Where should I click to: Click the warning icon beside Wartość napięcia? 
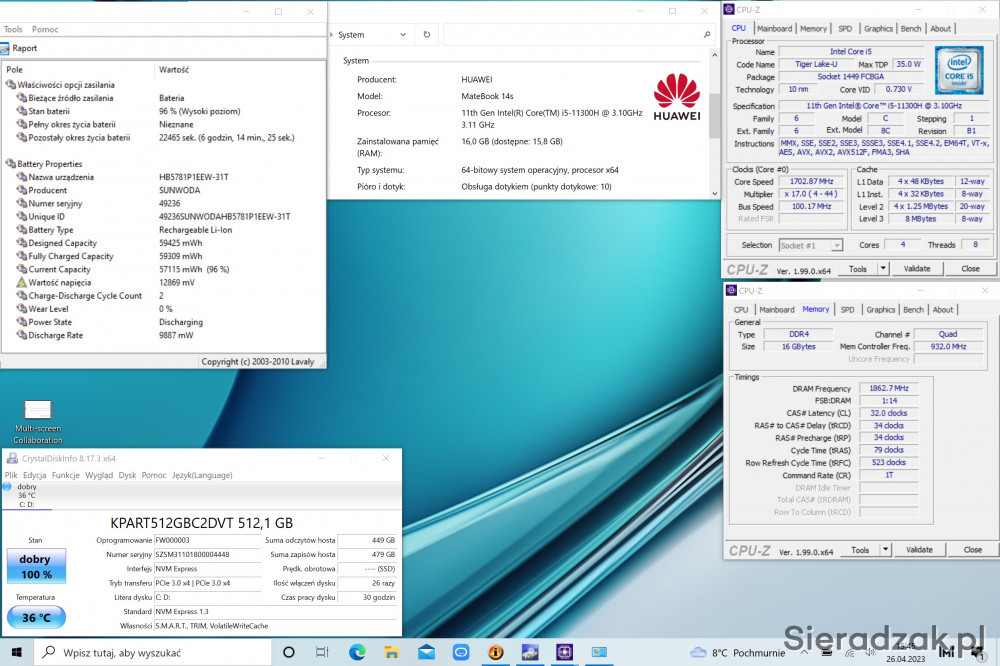(22, 283)
